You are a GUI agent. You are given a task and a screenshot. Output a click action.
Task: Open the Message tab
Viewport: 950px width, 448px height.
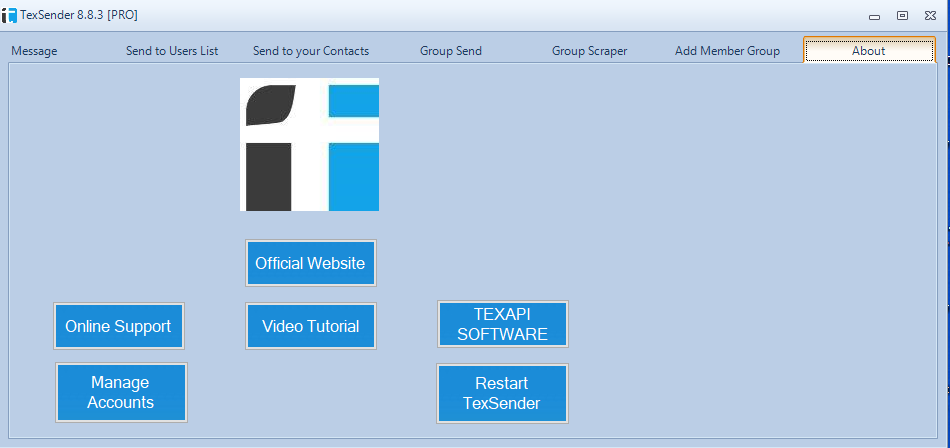click(x=35, y=51)
